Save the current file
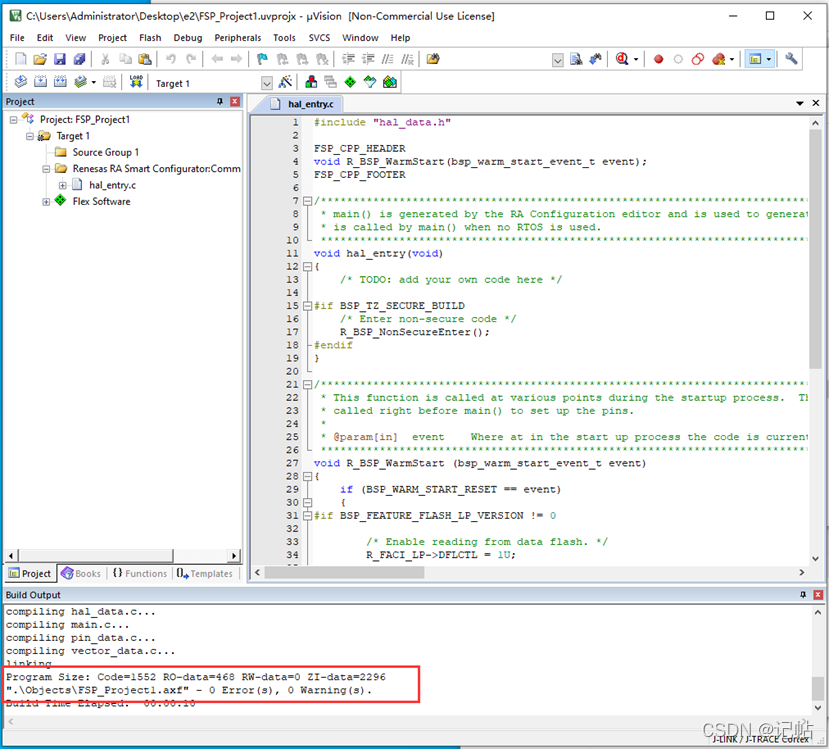Viewport: 829px width, 749px height. (60, 59)
